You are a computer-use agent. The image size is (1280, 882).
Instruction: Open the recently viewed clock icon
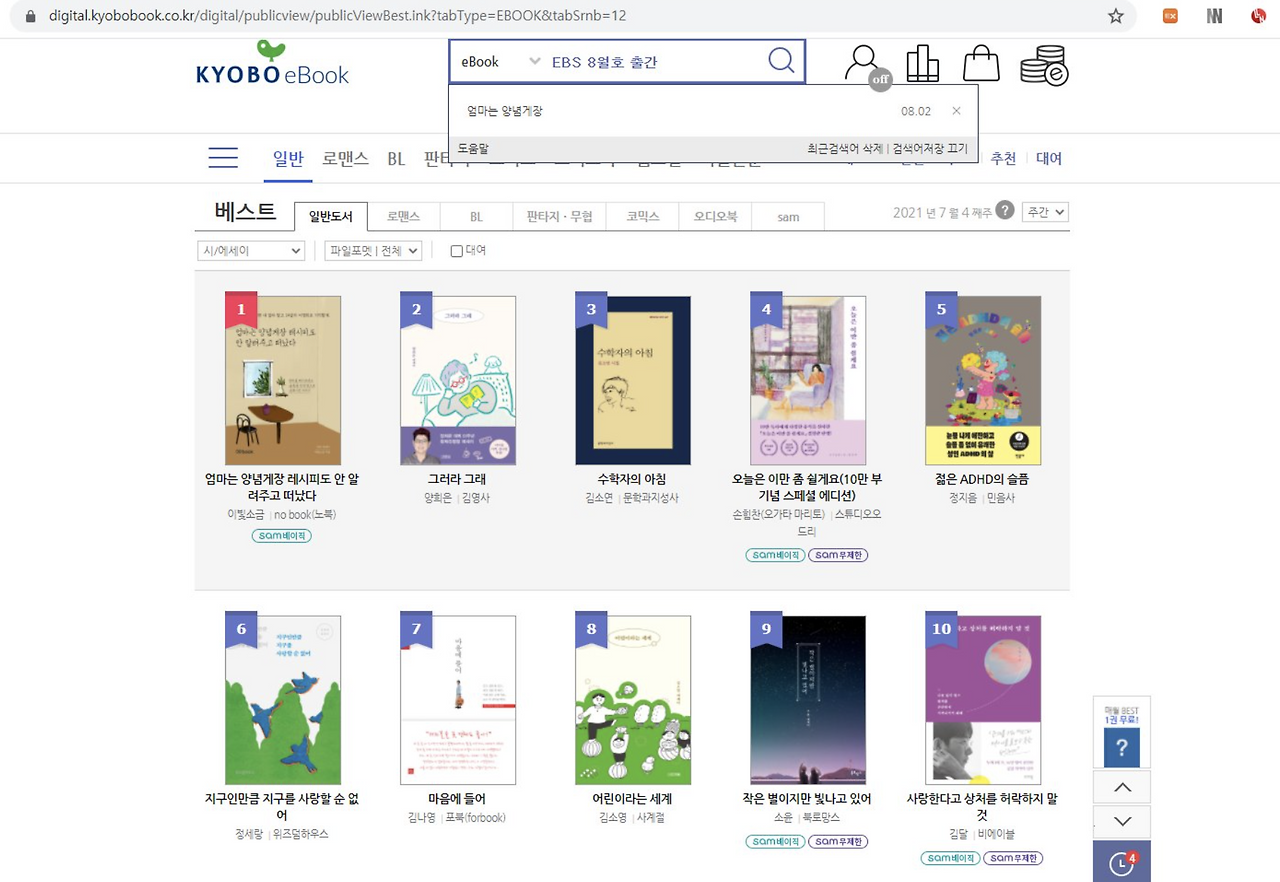pos(1122,862)
